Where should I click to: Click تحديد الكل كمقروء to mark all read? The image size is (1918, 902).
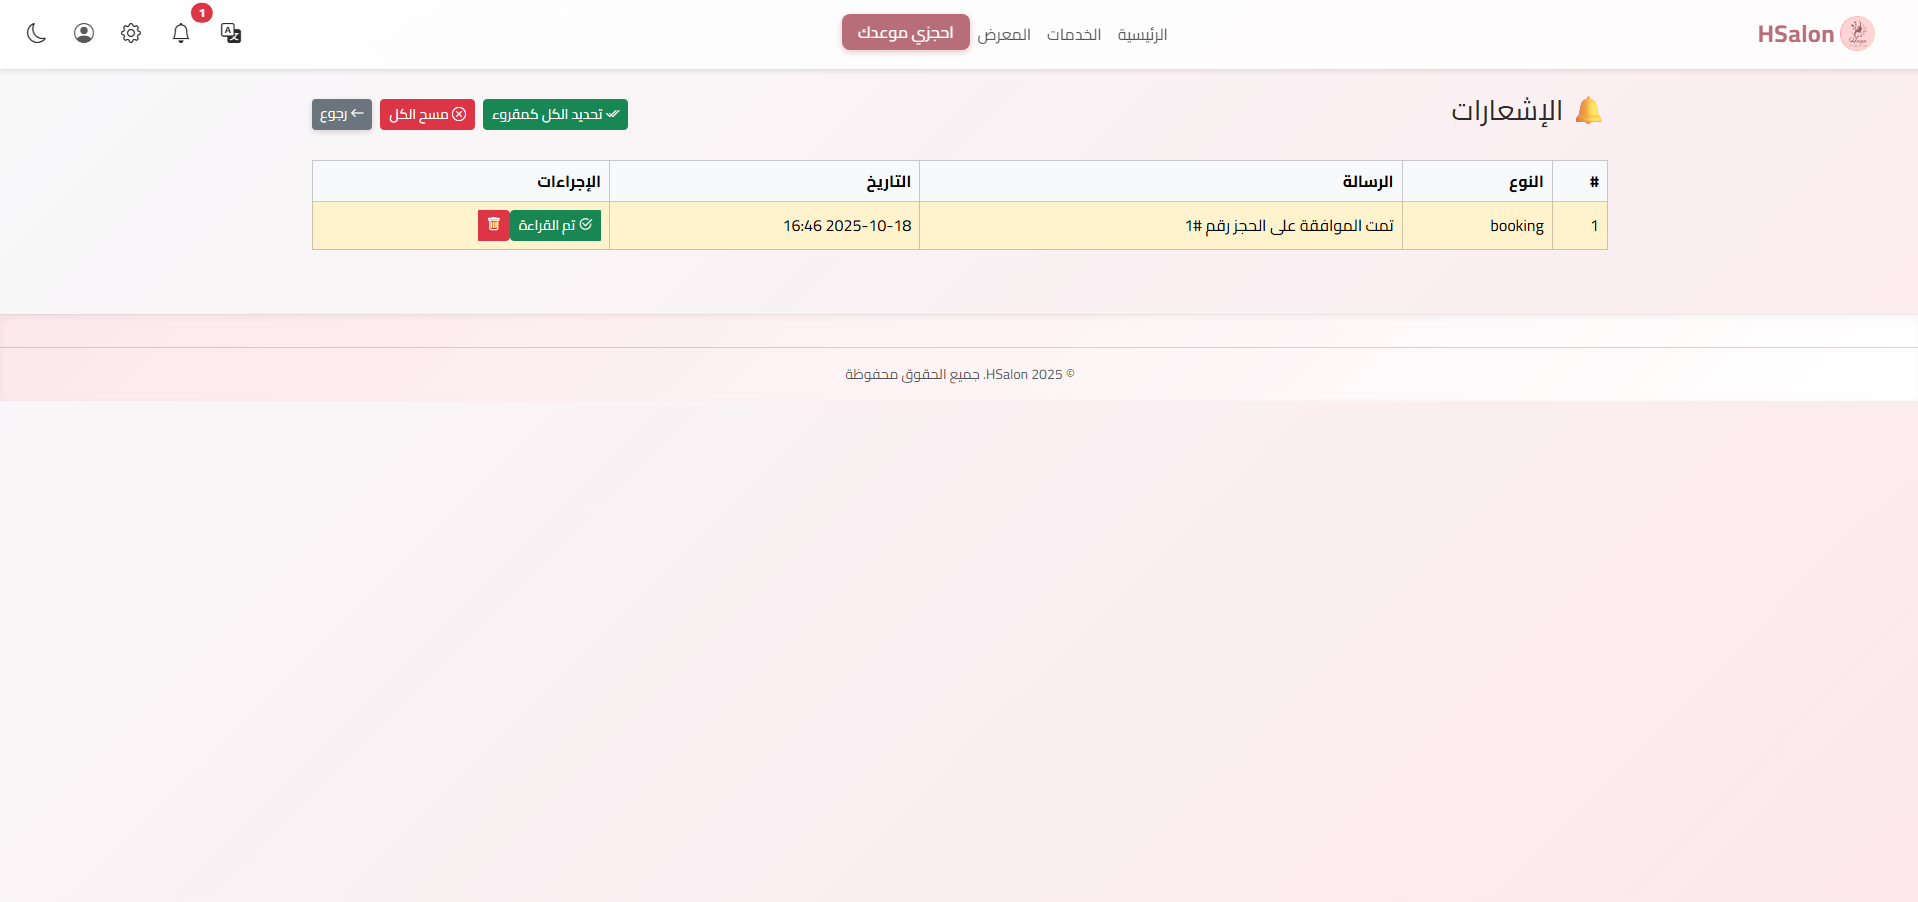click(555, 114)
